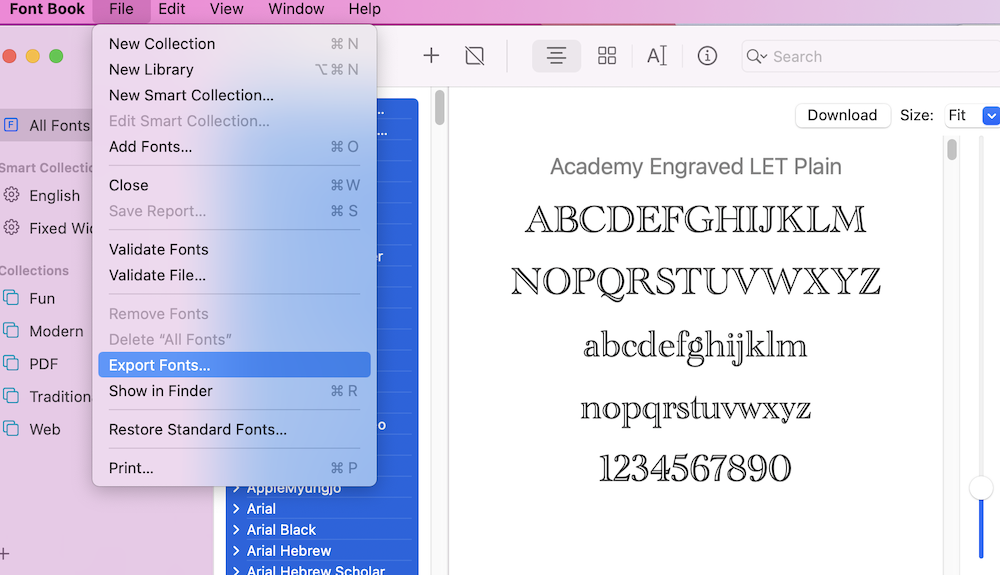This screenshot has width=1000, height=575.
Task: Choose Export Fonts menu item
Action: coord(234,365)
